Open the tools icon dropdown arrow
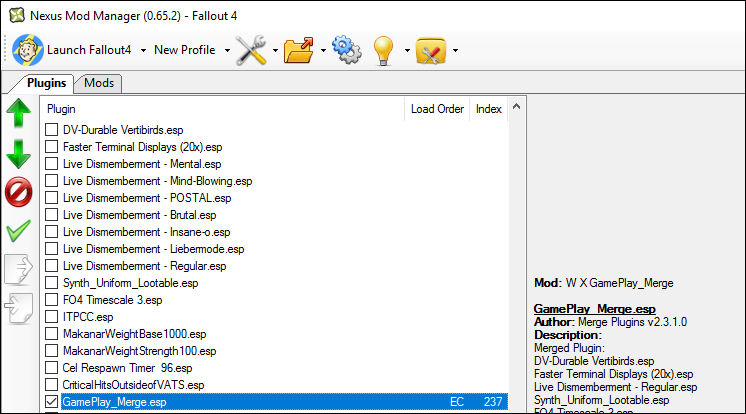746x414 pixels. click(275, 50)
